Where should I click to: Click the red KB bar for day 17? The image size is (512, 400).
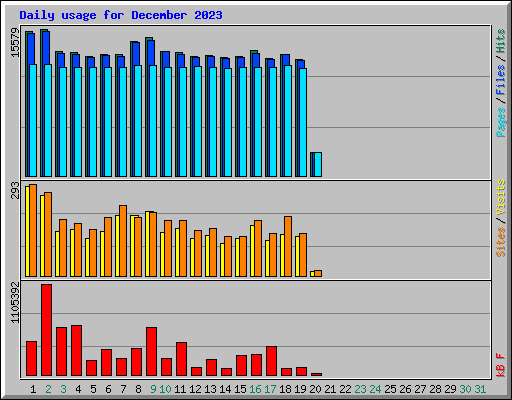(x=272, y=361)
